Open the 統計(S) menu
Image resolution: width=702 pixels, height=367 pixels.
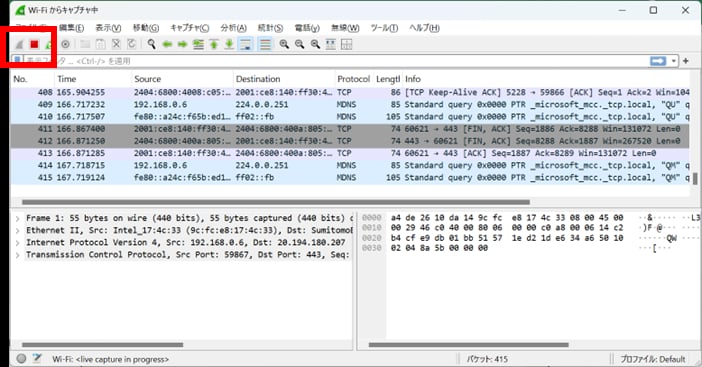270,28
